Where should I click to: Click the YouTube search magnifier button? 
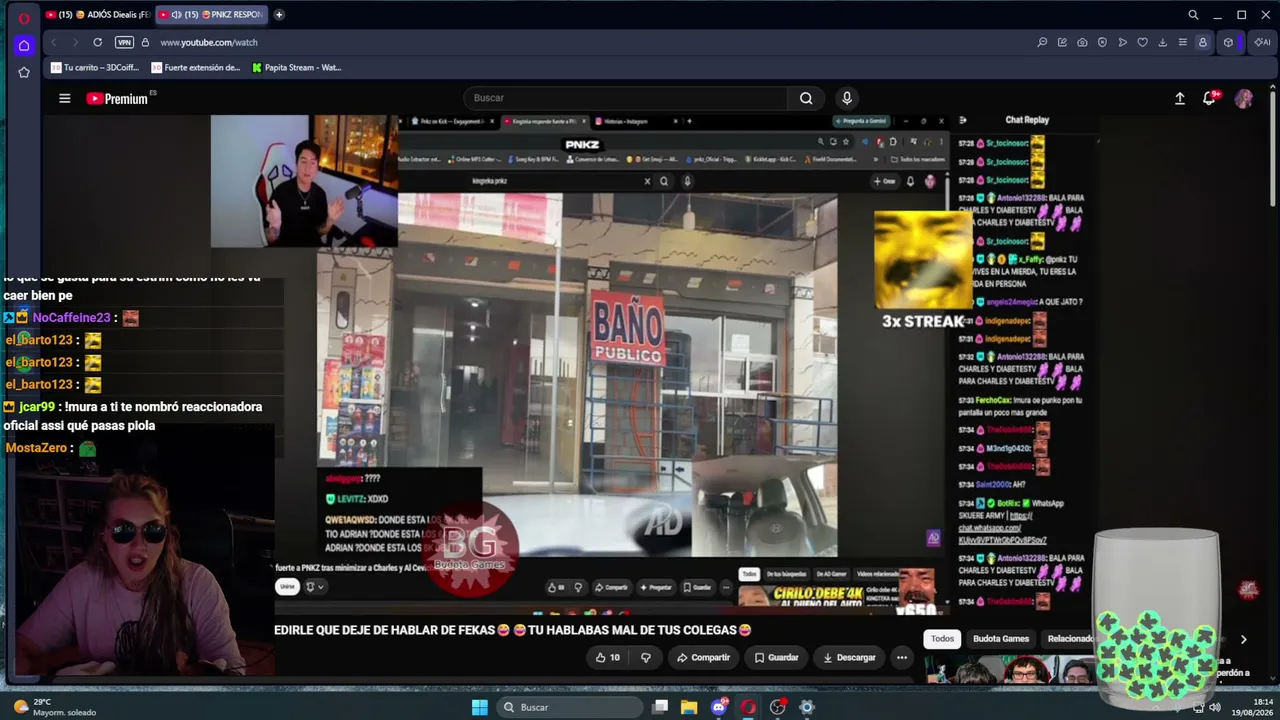pyautogui.click(x=806, y=98)
